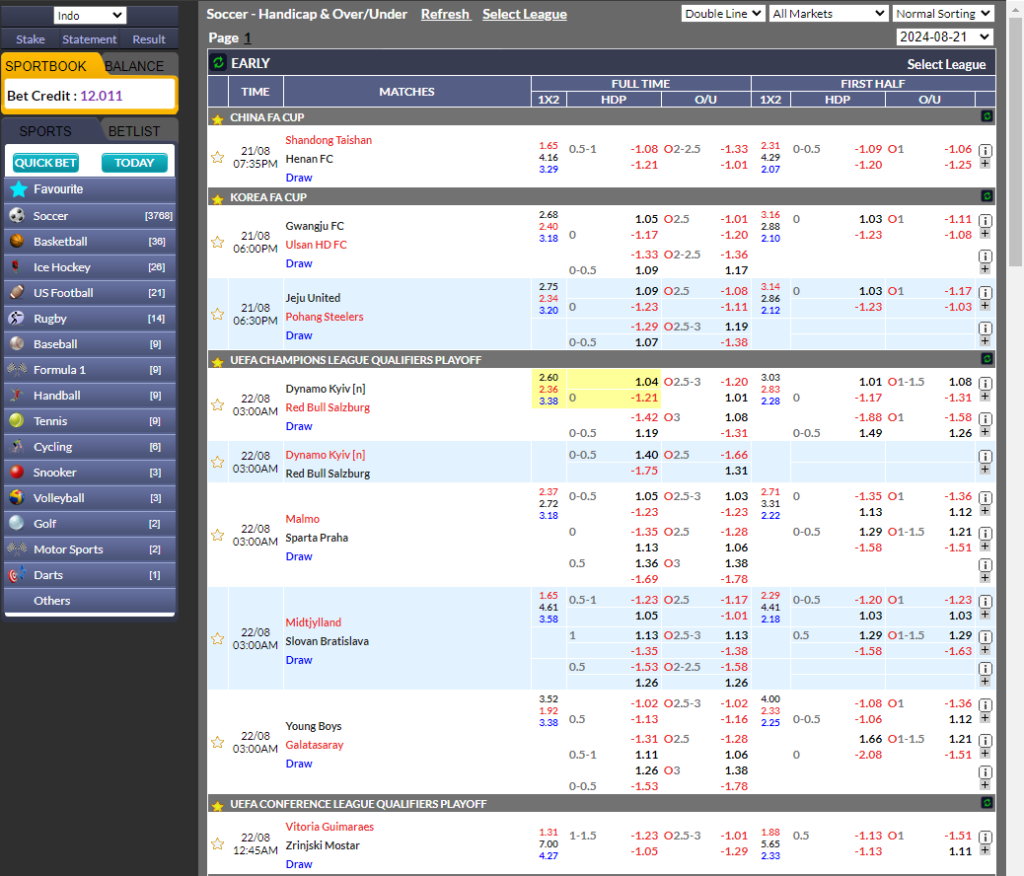The width and height of the screenshot is (1024, 876).
Task: Open info icon for Shandong Taishan match
Action: coord(985,151)
